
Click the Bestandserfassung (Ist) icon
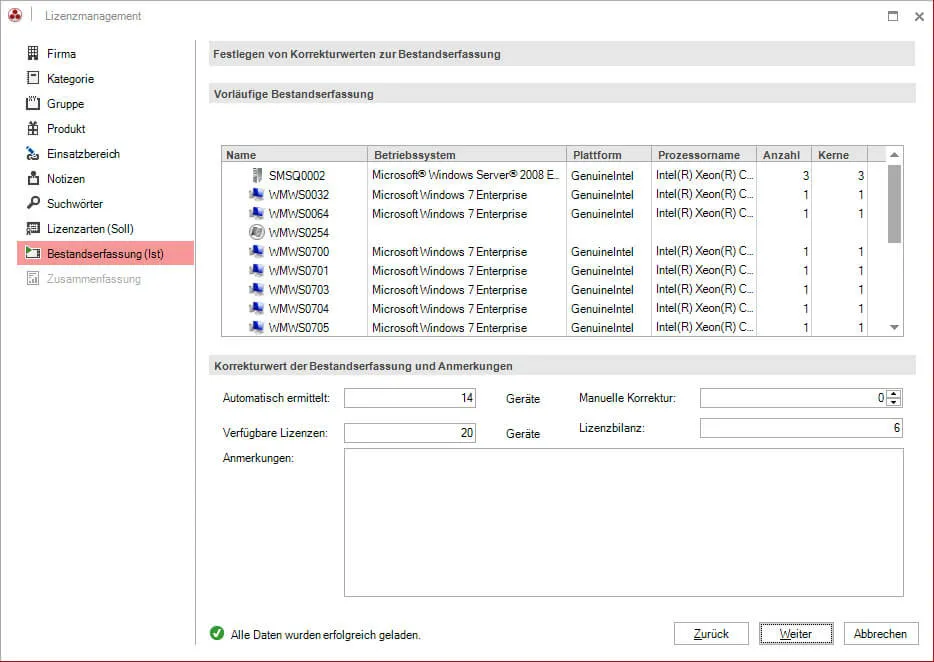[33, 253]
